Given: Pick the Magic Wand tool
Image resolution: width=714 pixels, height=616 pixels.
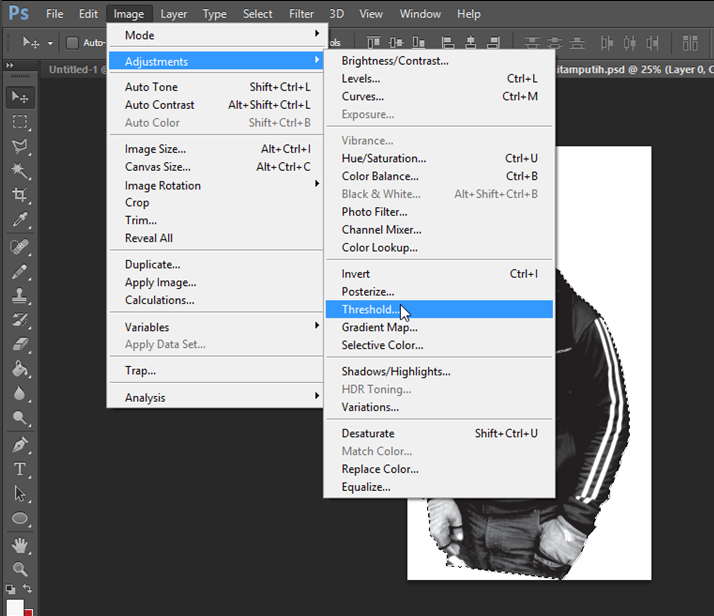Looking at the screenshot, I should 20,171.
